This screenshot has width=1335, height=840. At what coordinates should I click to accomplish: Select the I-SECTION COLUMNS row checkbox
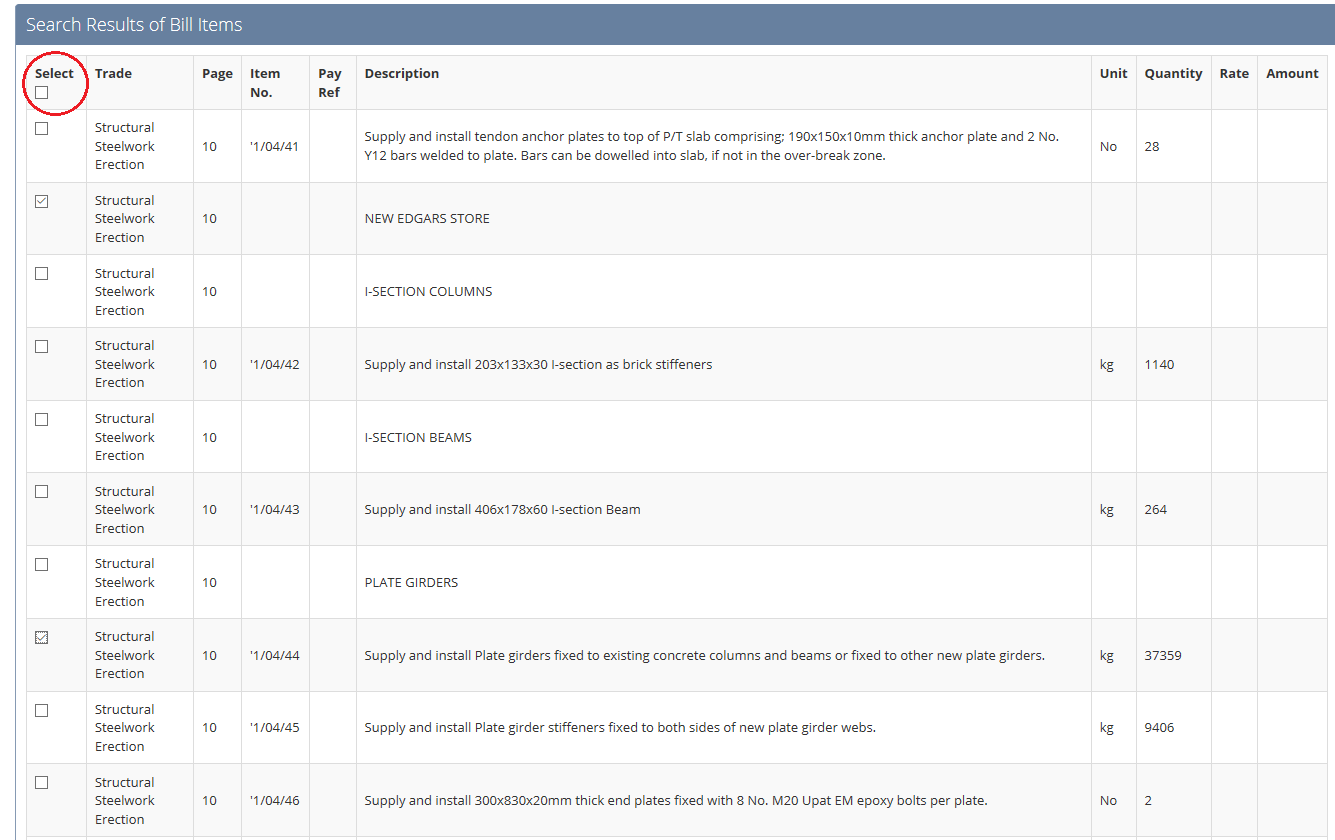click(x=41, y=273)
